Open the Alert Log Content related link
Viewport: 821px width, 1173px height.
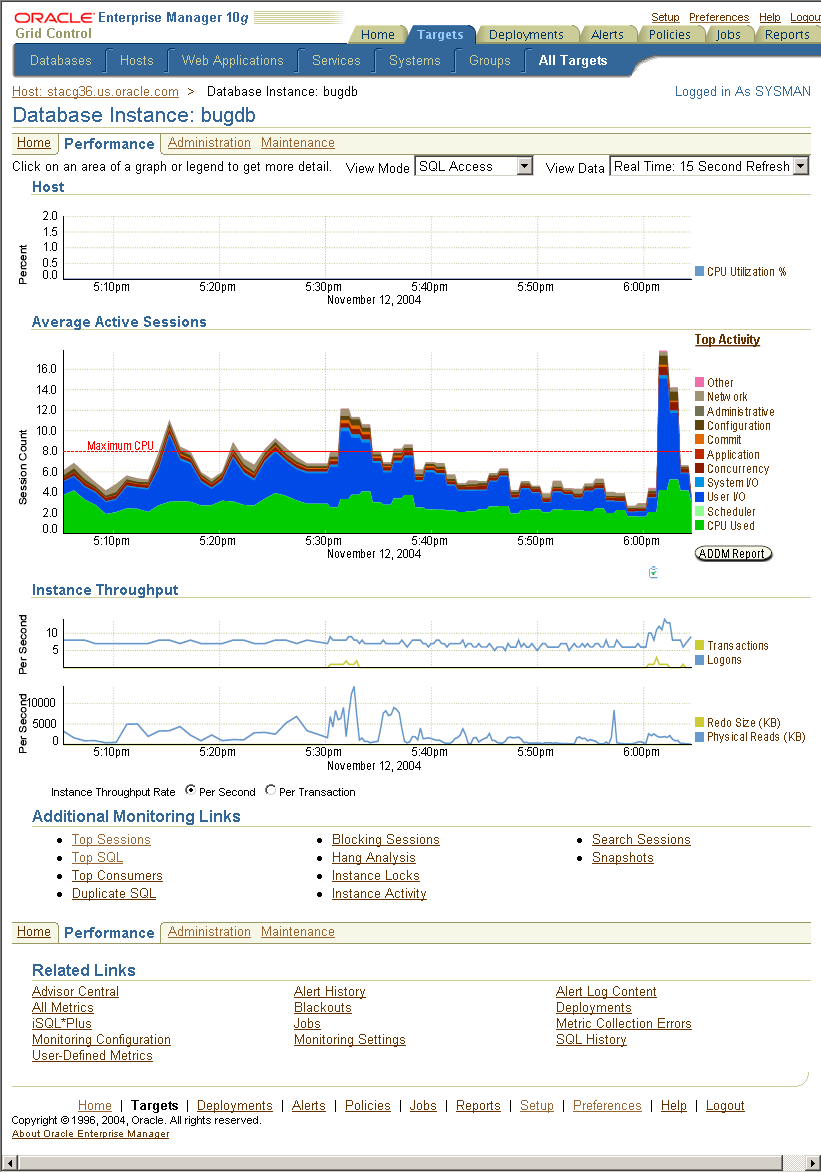click(606, 991)
